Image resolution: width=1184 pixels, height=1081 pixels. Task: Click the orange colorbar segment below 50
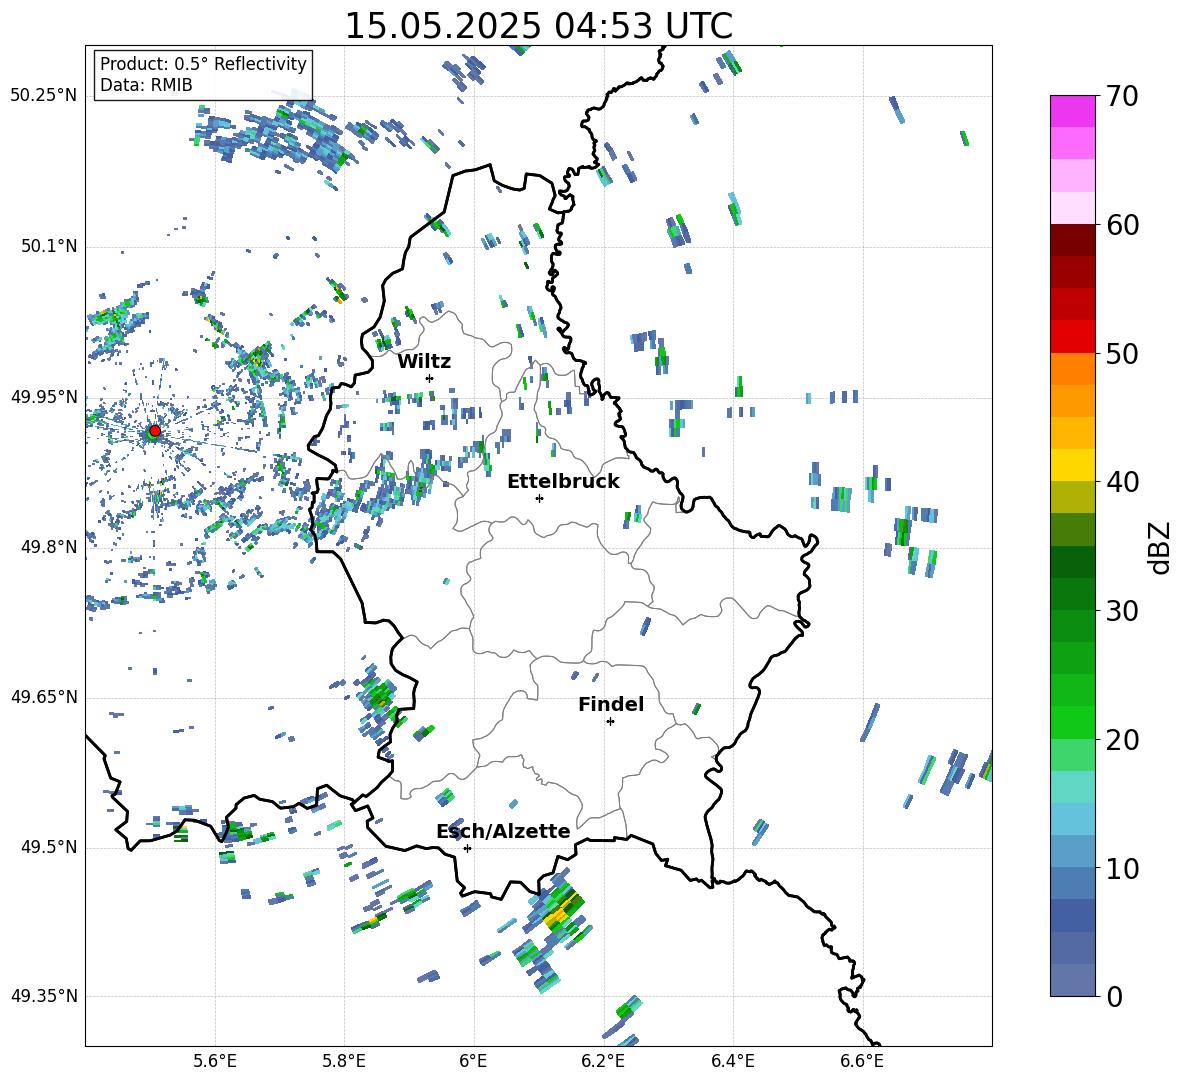point(1073,368)
